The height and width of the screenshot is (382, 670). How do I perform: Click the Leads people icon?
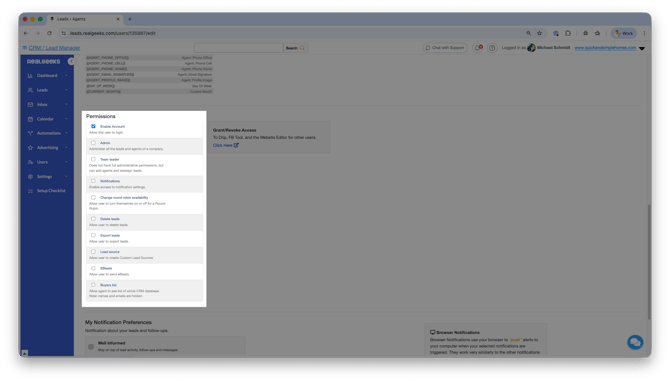(x=30, y=90)
